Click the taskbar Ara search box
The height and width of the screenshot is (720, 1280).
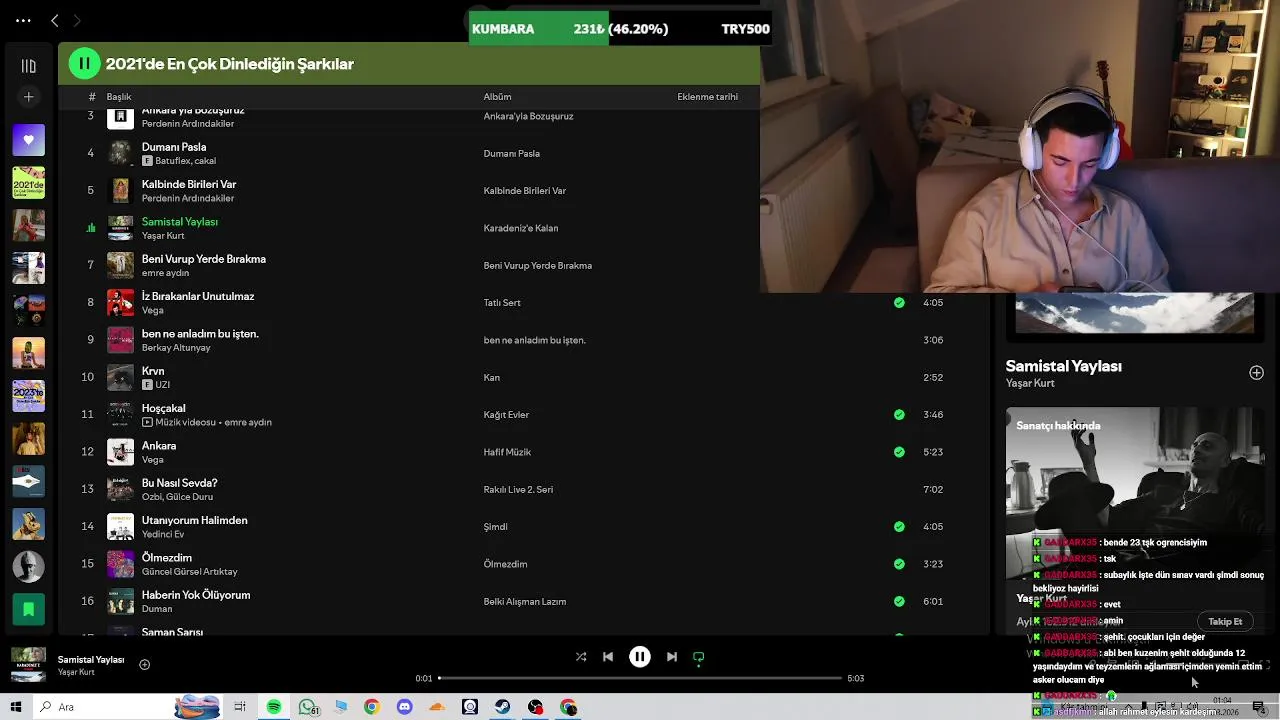coord(128,707)
